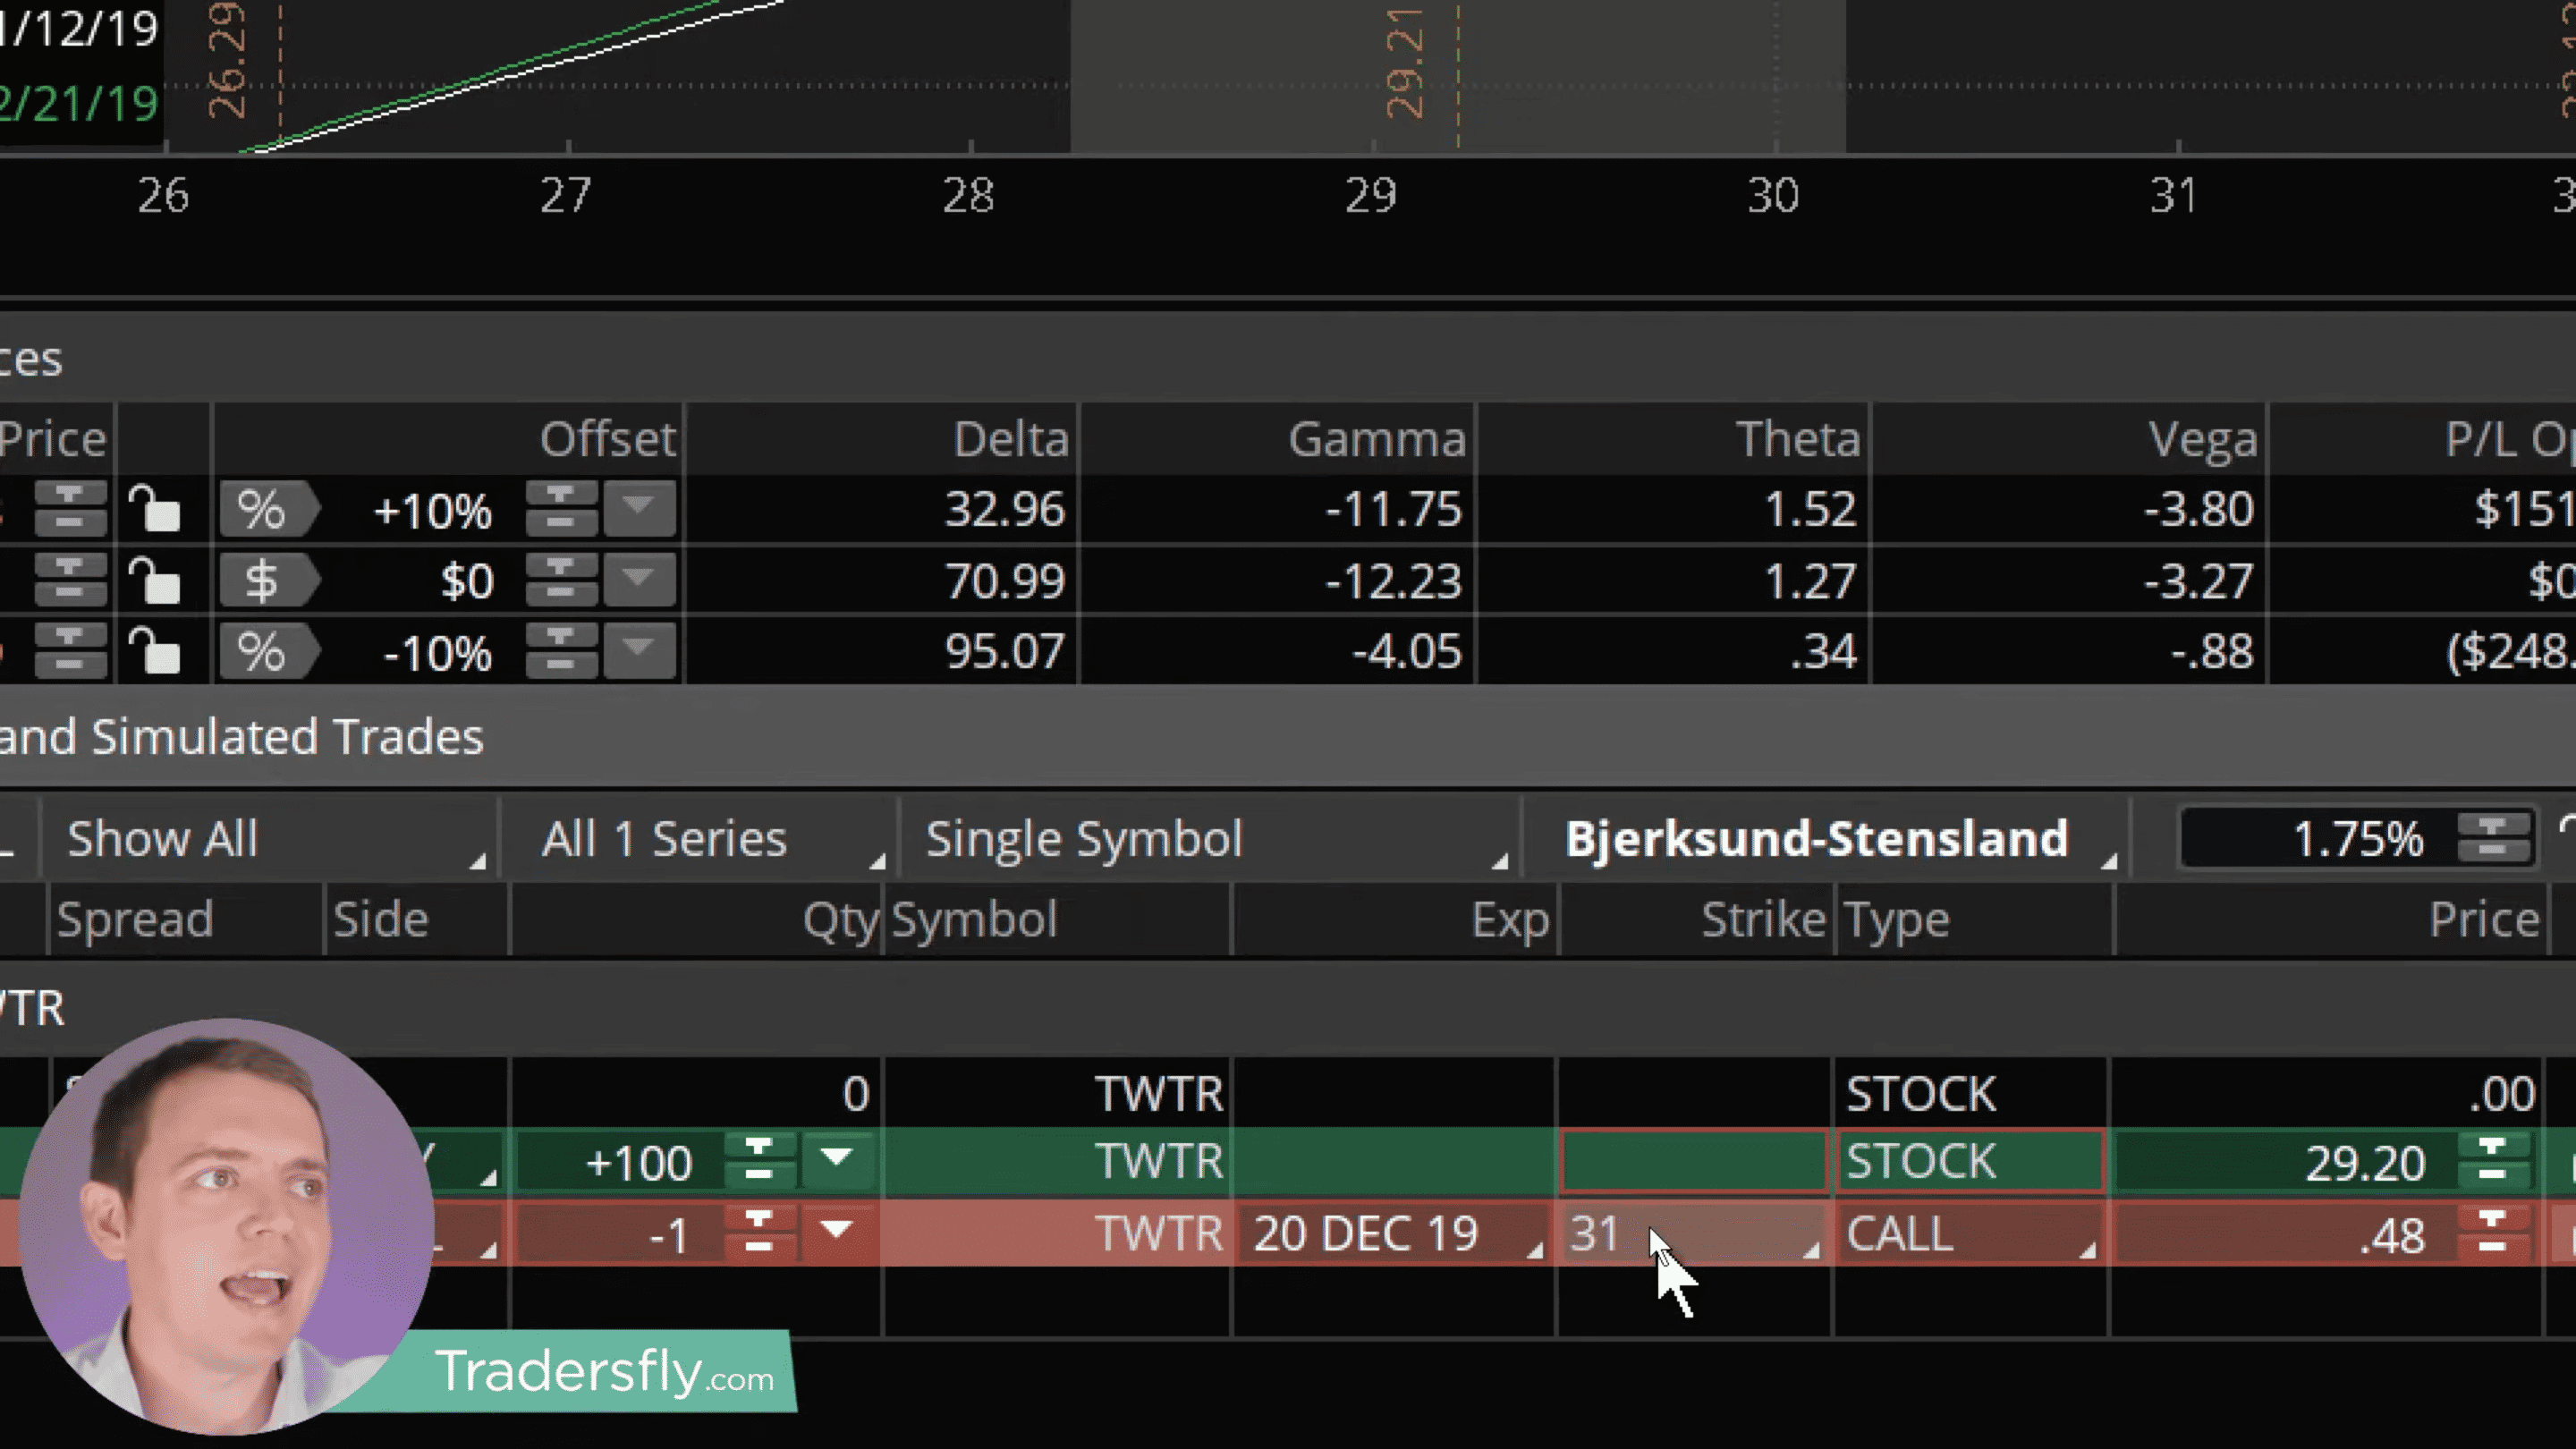Adjust the +10% offset stepper

[561, 508]
